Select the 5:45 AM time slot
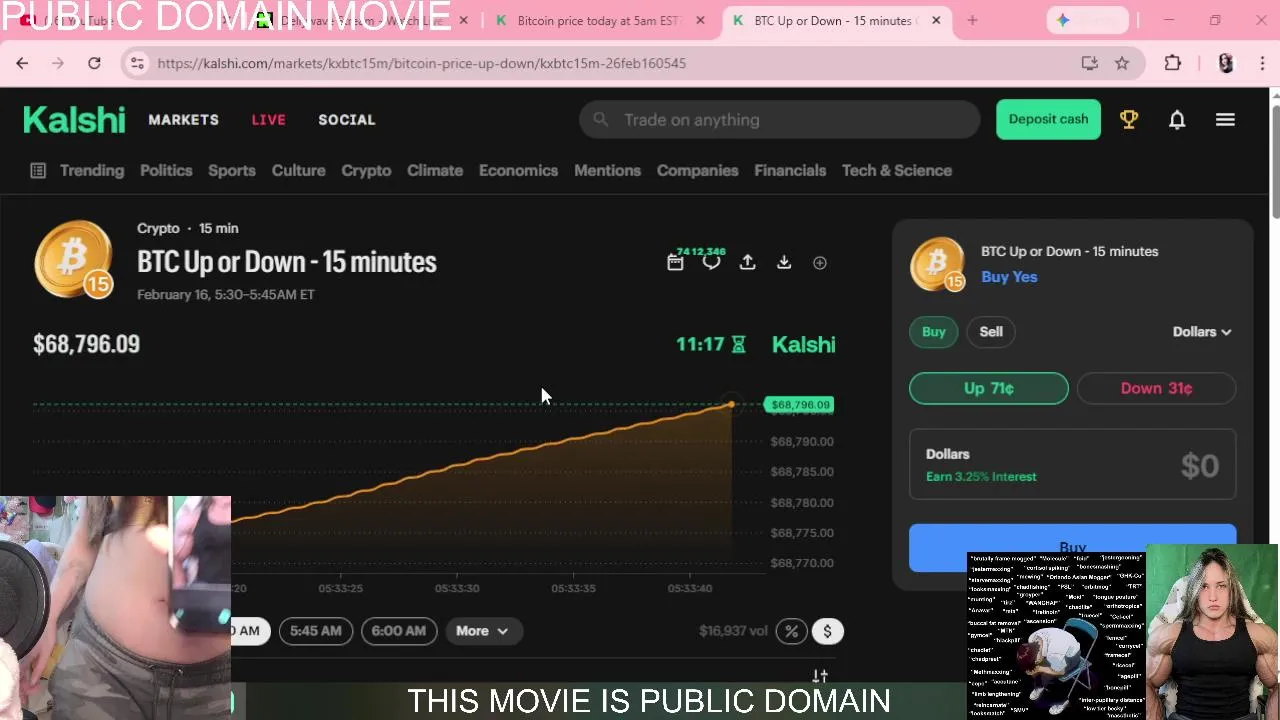The height and width of the screenshot is (720, 1280). click(316, 631)
